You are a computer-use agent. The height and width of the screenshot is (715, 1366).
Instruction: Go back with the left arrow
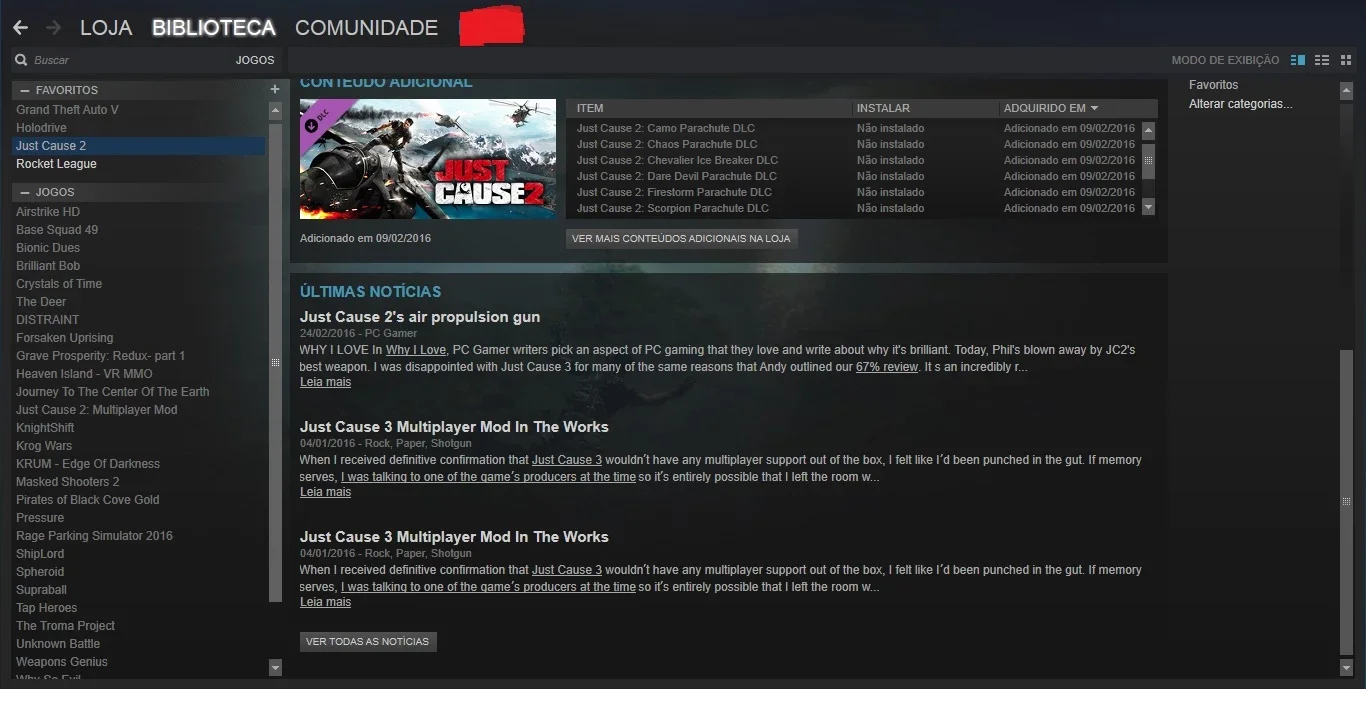pyautogui.click(x=20, y=28)
